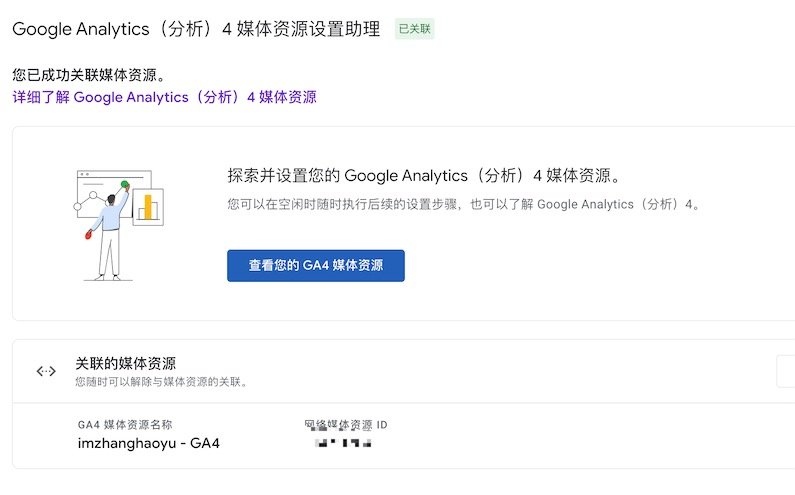The image size is (795, 495).
Task: Click the 您已成功关联媒体资源 confirmation message
Action: coord(87,75)
